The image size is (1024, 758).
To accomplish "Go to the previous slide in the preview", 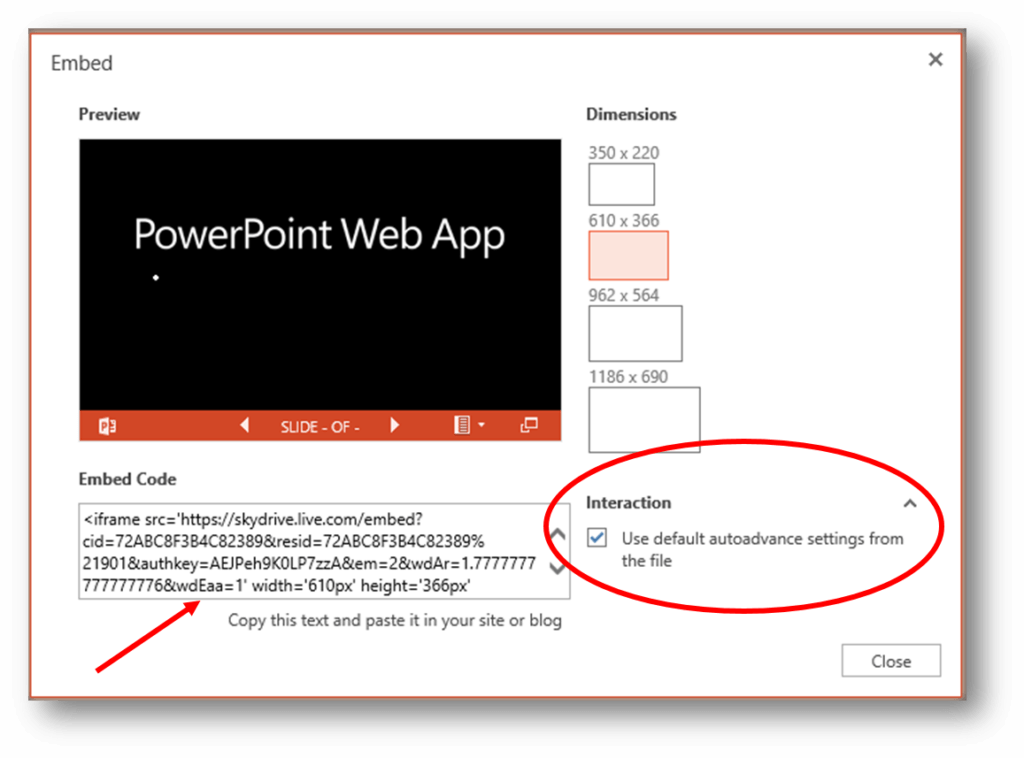I will (x=245, y=425).
